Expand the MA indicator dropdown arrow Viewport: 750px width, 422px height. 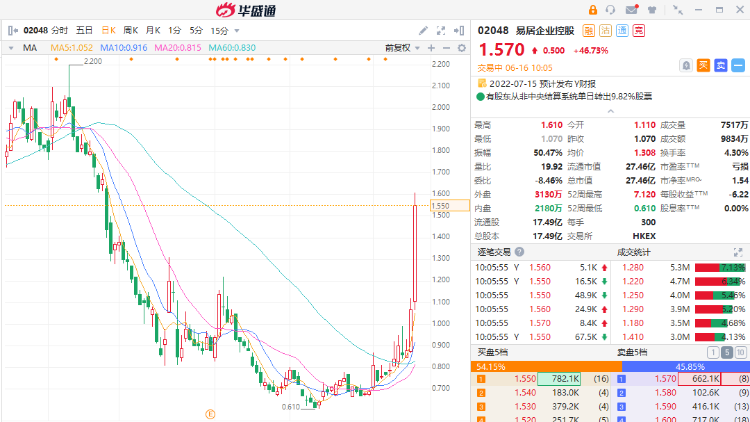(x=11, y=48)
